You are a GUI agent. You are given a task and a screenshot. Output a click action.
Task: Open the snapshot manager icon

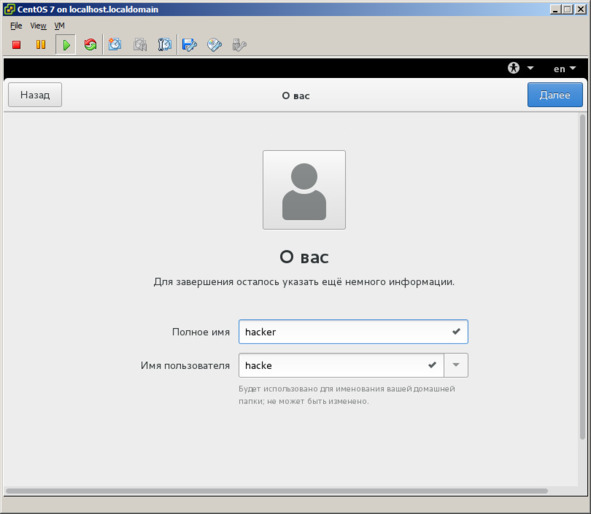[x=165, y=45]
